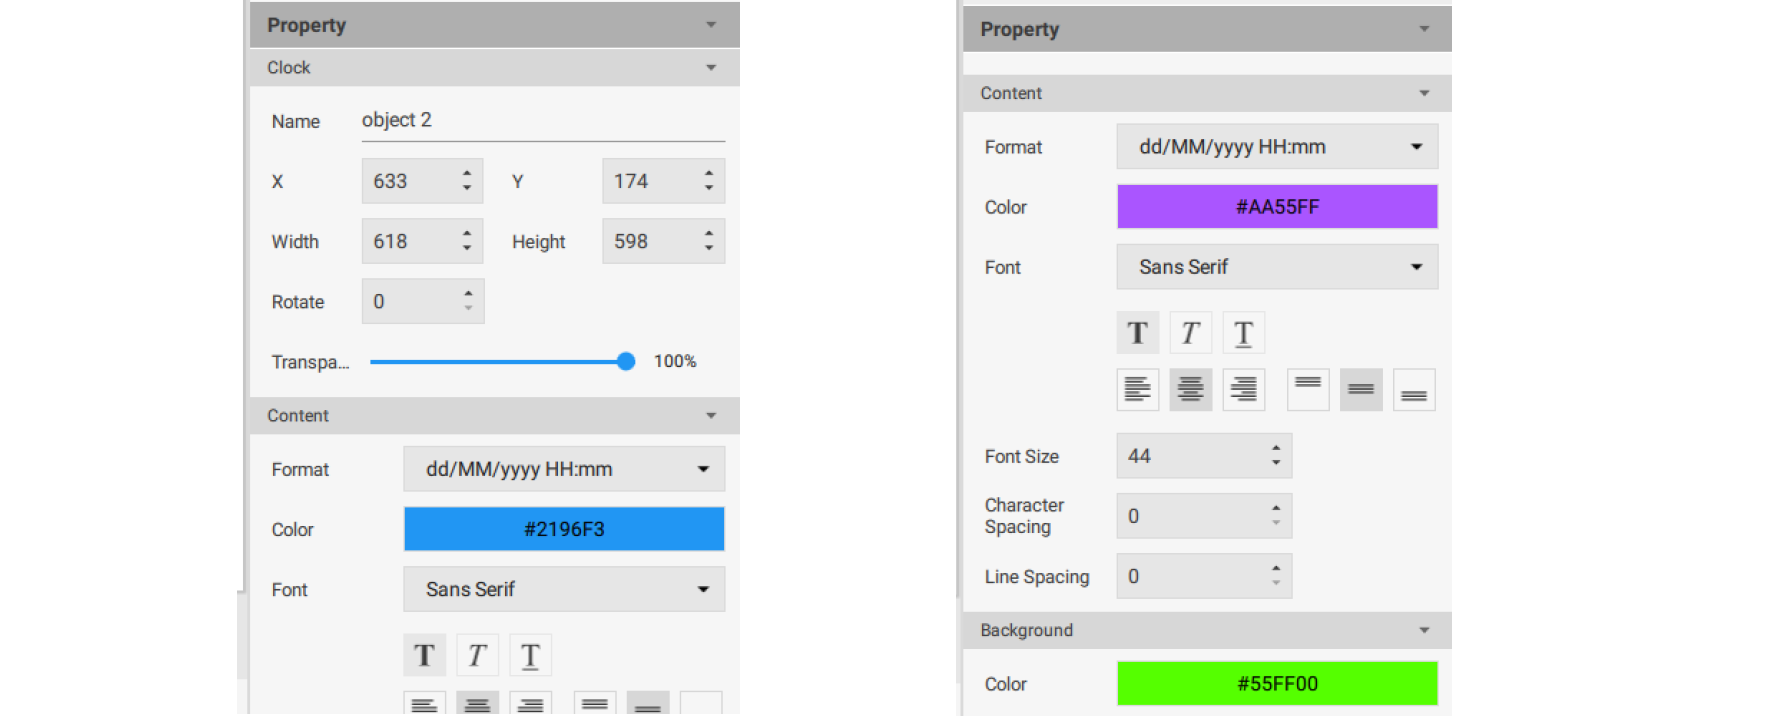Collapse the Background section
The width and height of the screenshot is (1767, 716).
pyautogui.click(x=1424, y=630)
